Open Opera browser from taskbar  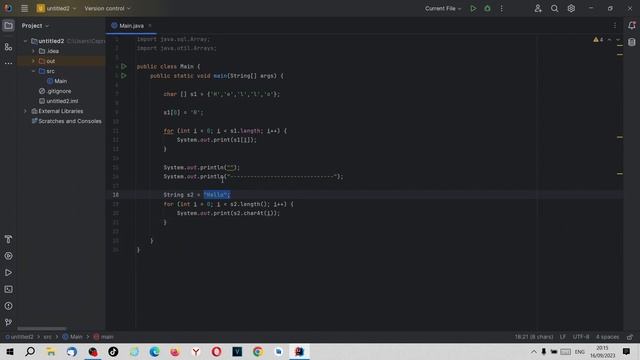click(216, 351)
